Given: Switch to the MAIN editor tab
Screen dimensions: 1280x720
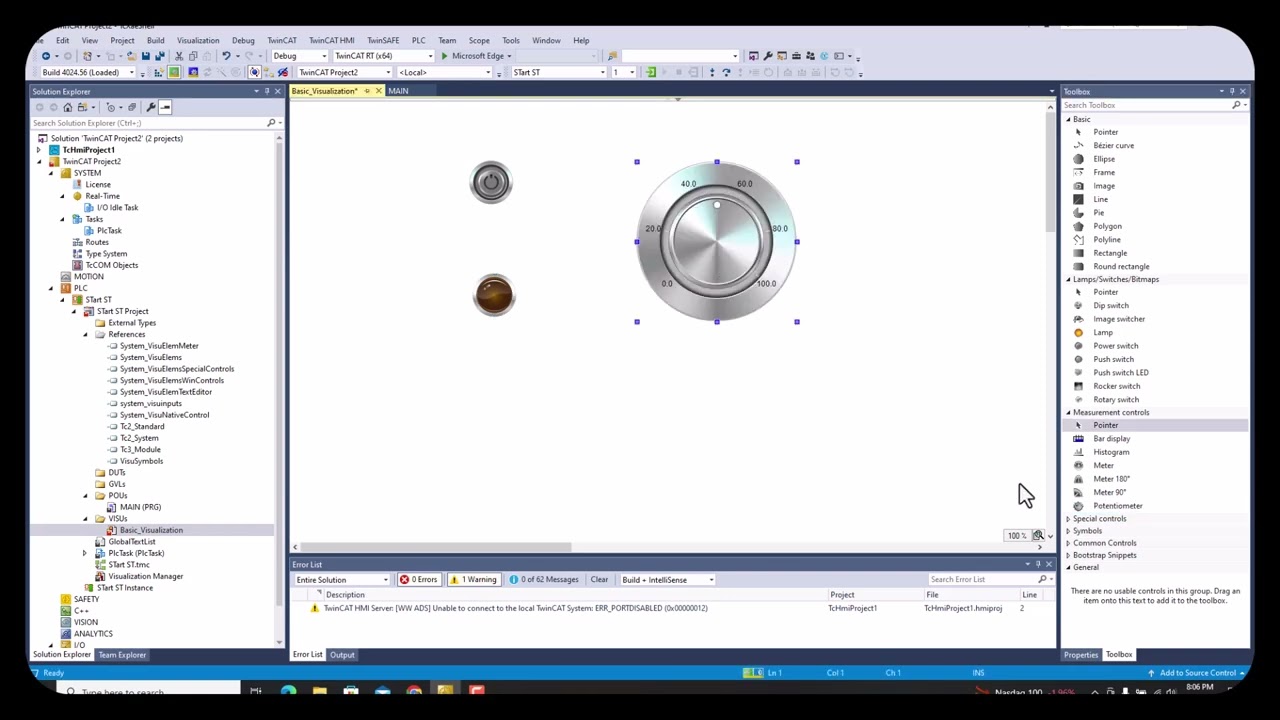Looking at the screenshot, I should 398,91.
